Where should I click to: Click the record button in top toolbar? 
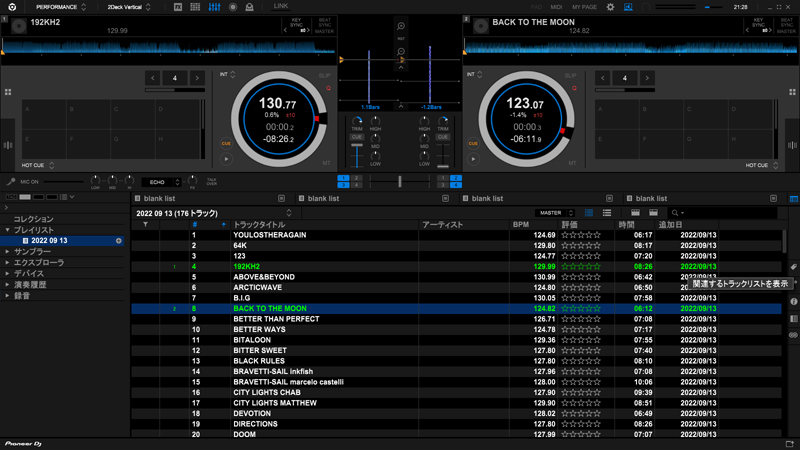tap(233, 7)
